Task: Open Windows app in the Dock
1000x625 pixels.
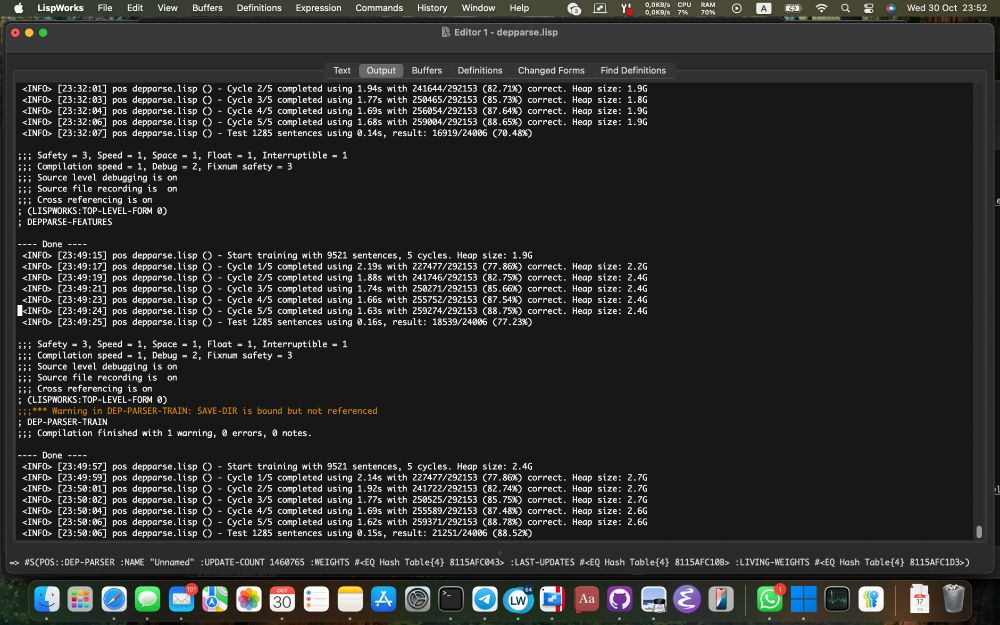Action: [x=804, y=599]
